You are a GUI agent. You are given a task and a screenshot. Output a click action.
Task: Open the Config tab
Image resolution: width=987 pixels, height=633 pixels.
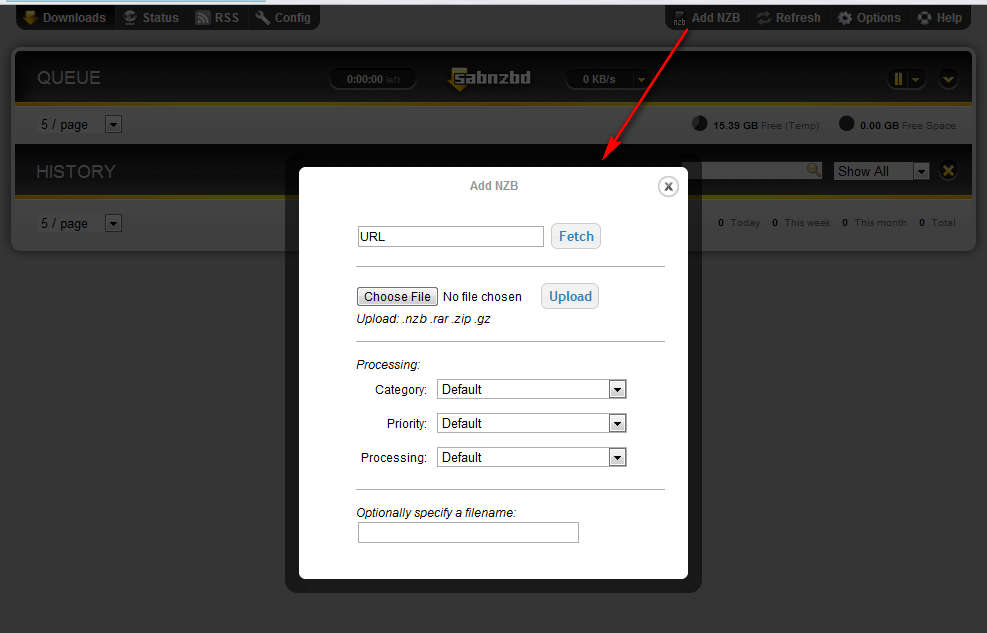point(283,18)
